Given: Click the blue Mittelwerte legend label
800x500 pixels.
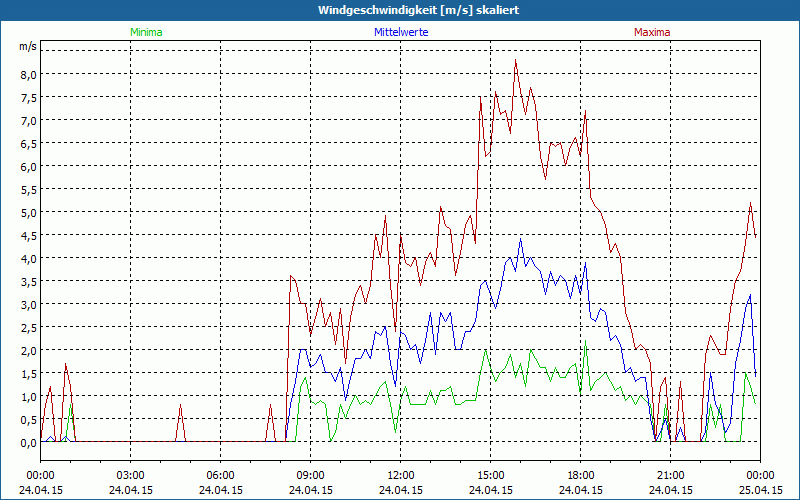Looking at the screenshot, I should 401,32.
